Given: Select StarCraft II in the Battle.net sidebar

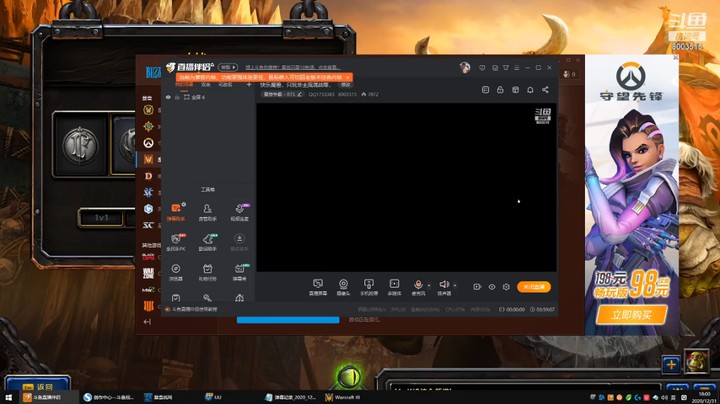Looking at the screenshot, I should [148, 192].
